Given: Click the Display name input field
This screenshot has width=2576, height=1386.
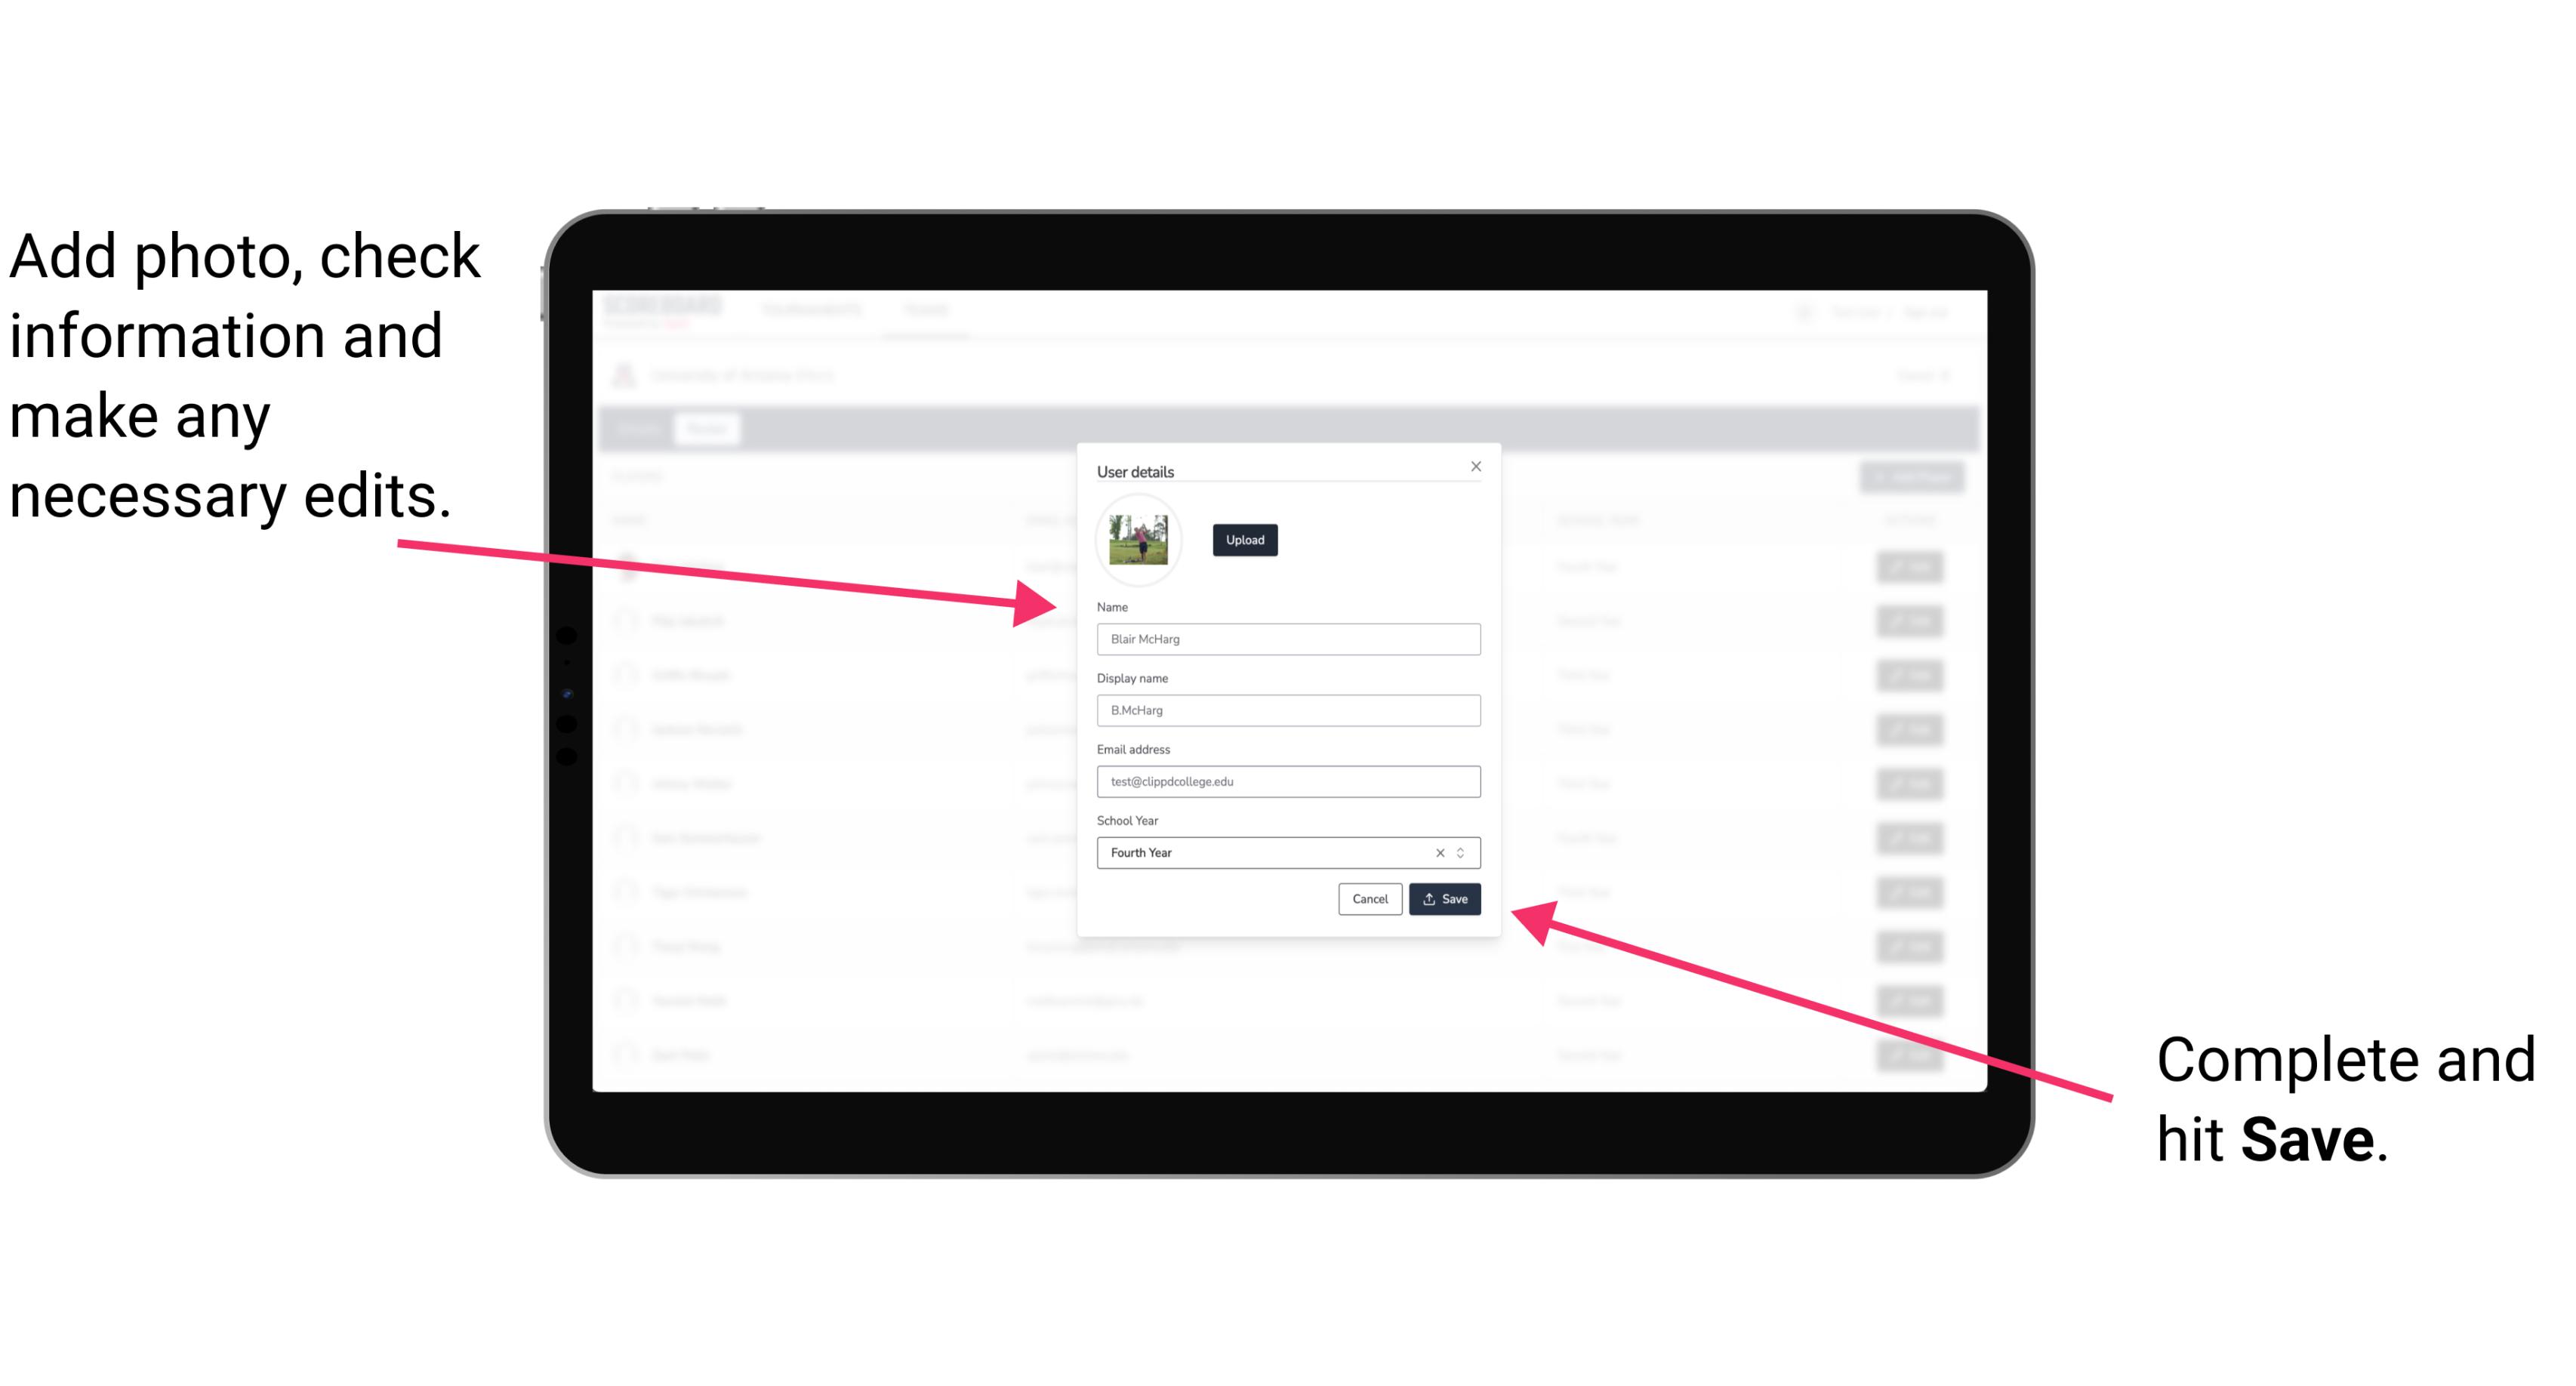Looking at the screenshot, I should click(x=1286, y=710).
